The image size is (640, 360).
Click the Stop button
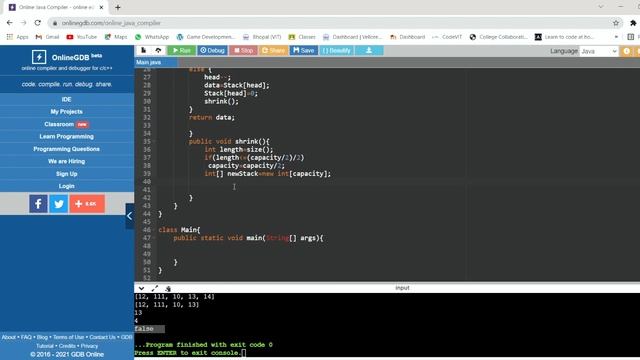click(x=243, y=50)
